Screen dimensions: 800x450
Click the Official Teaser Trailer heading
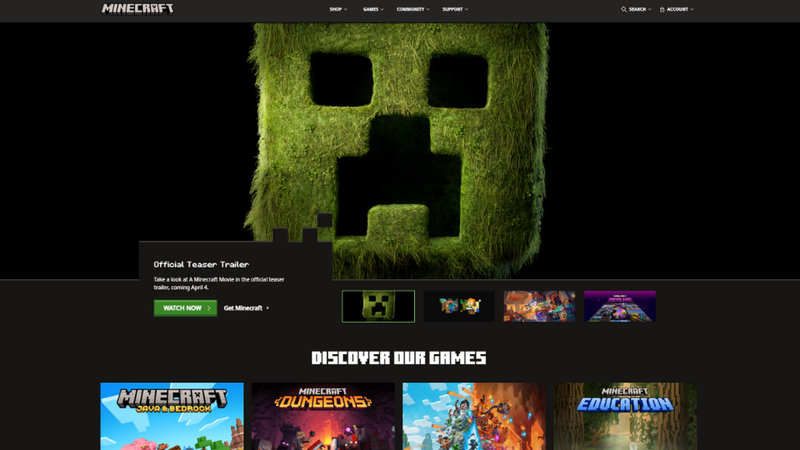coord(202,264)
